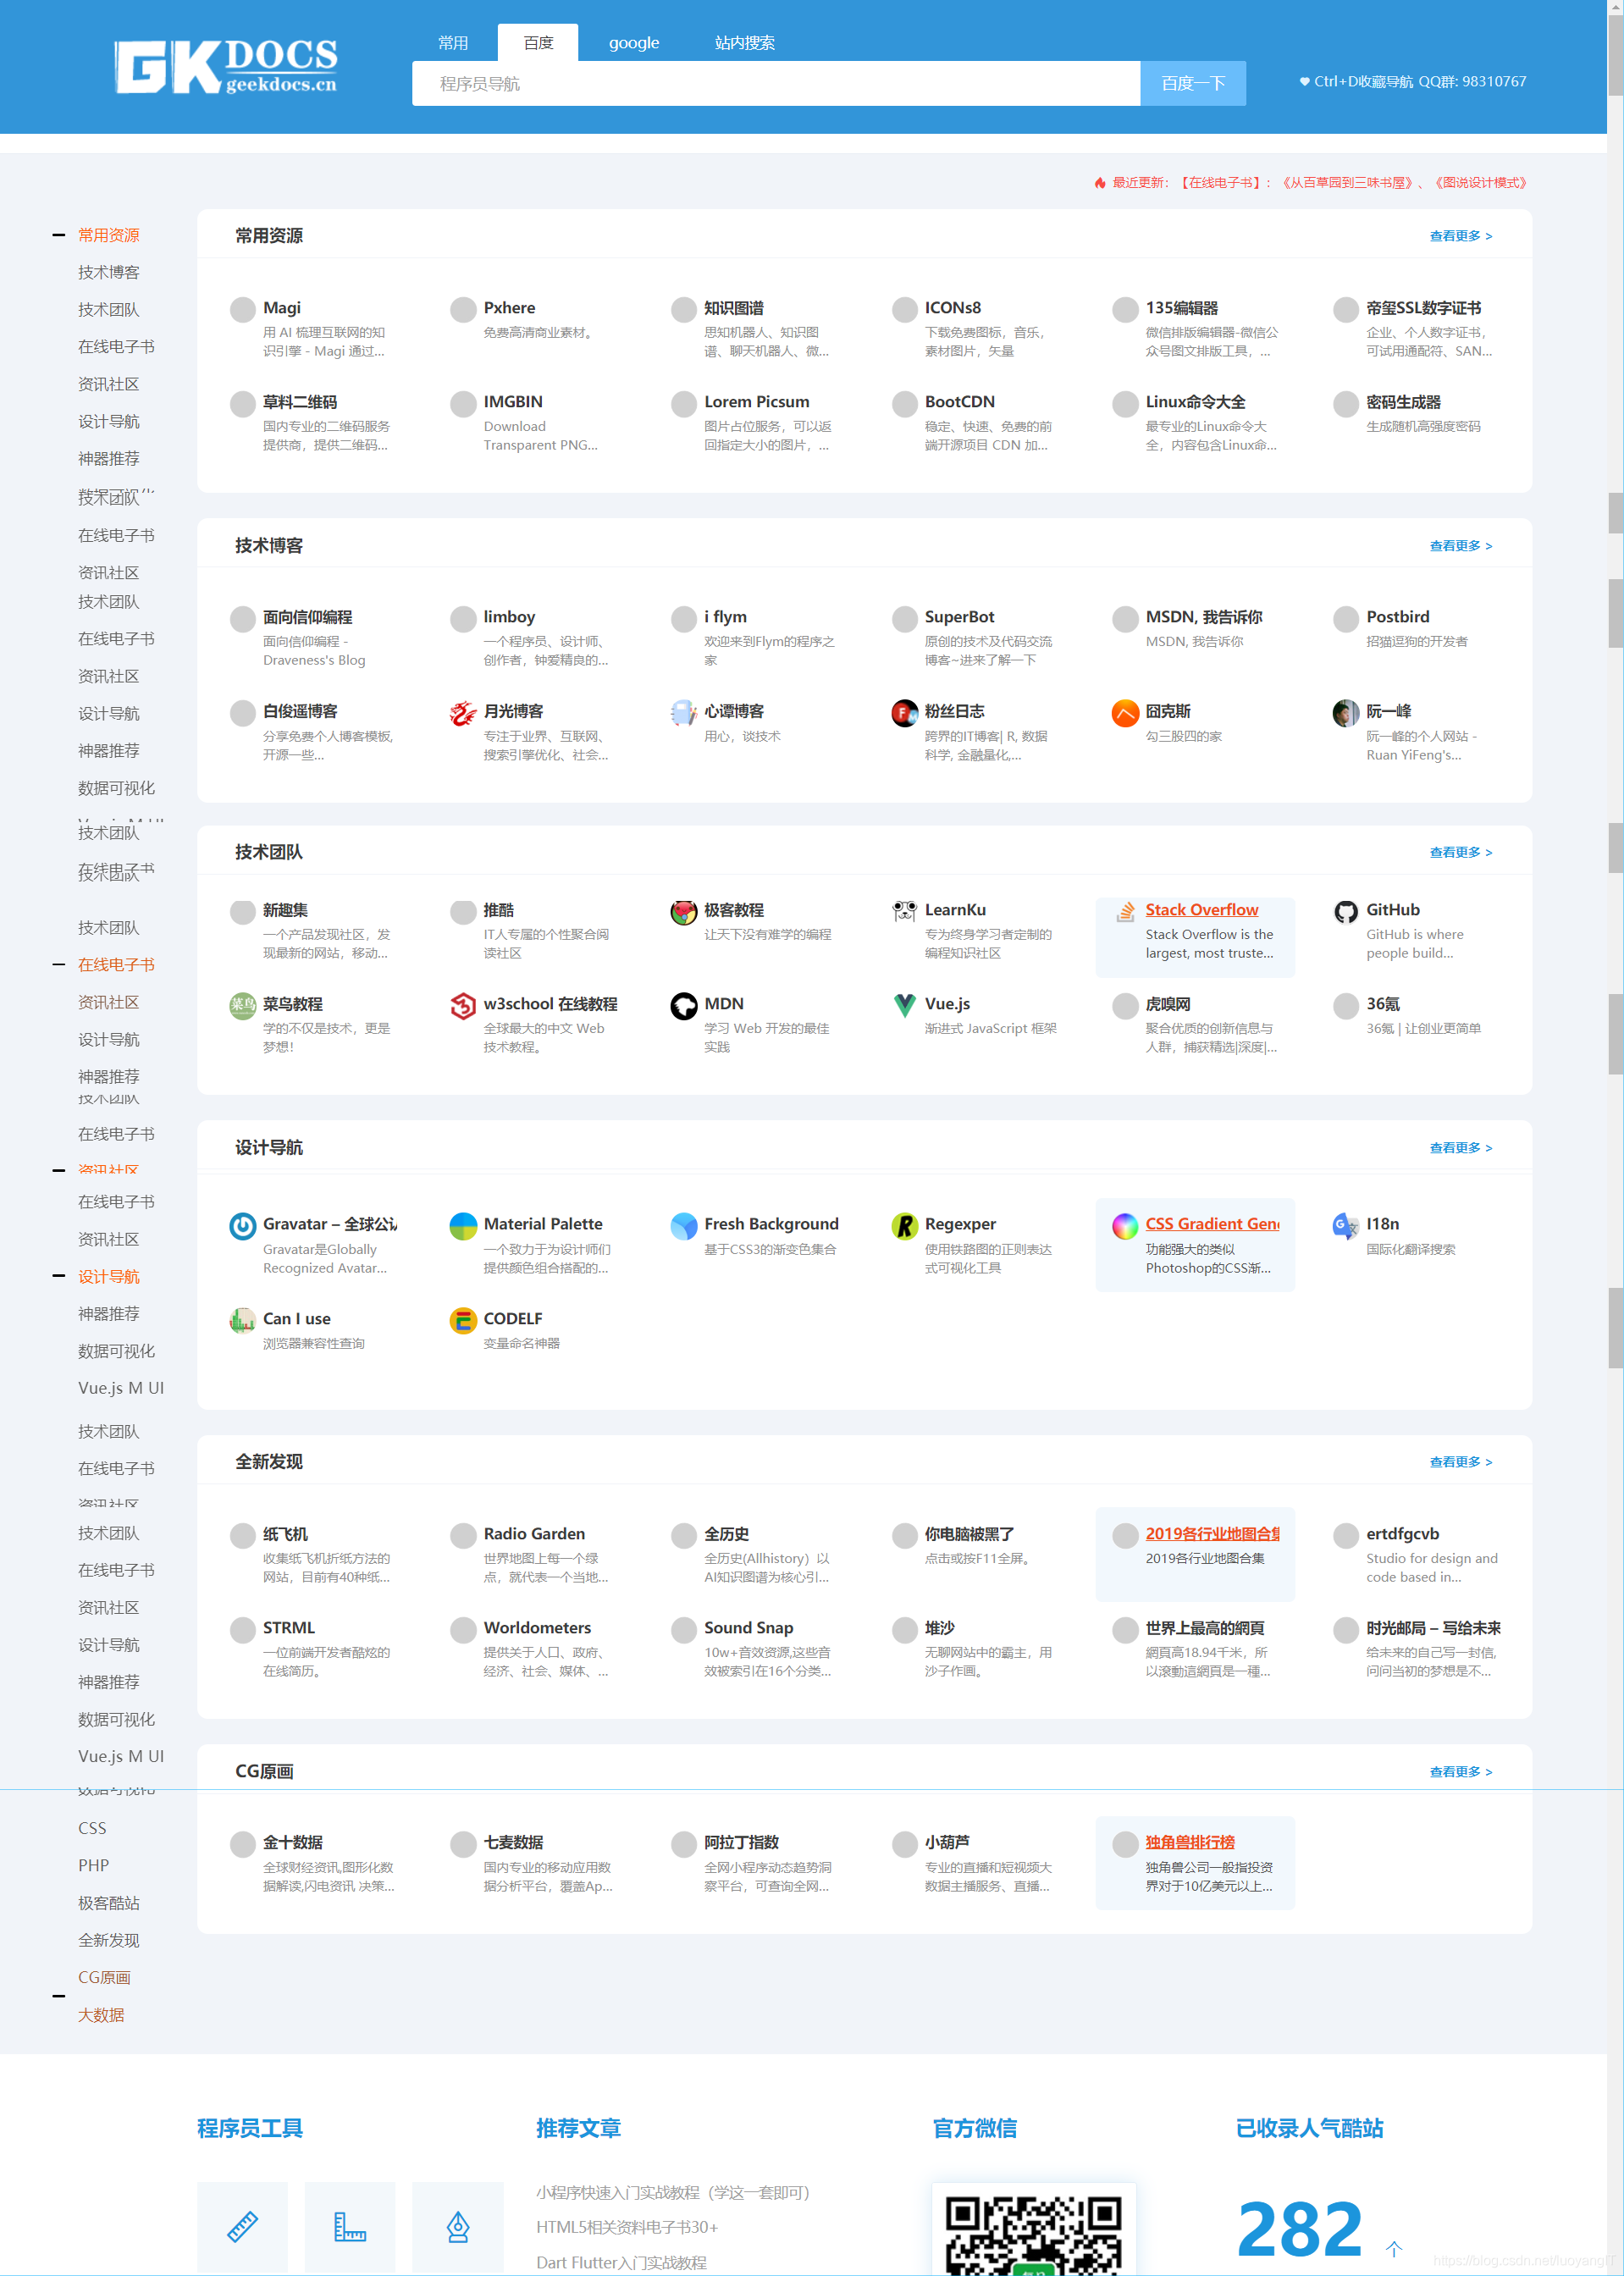Click the page vertical scrollbar
The image size is (1624, 2276).
tap(1615, 1138)
